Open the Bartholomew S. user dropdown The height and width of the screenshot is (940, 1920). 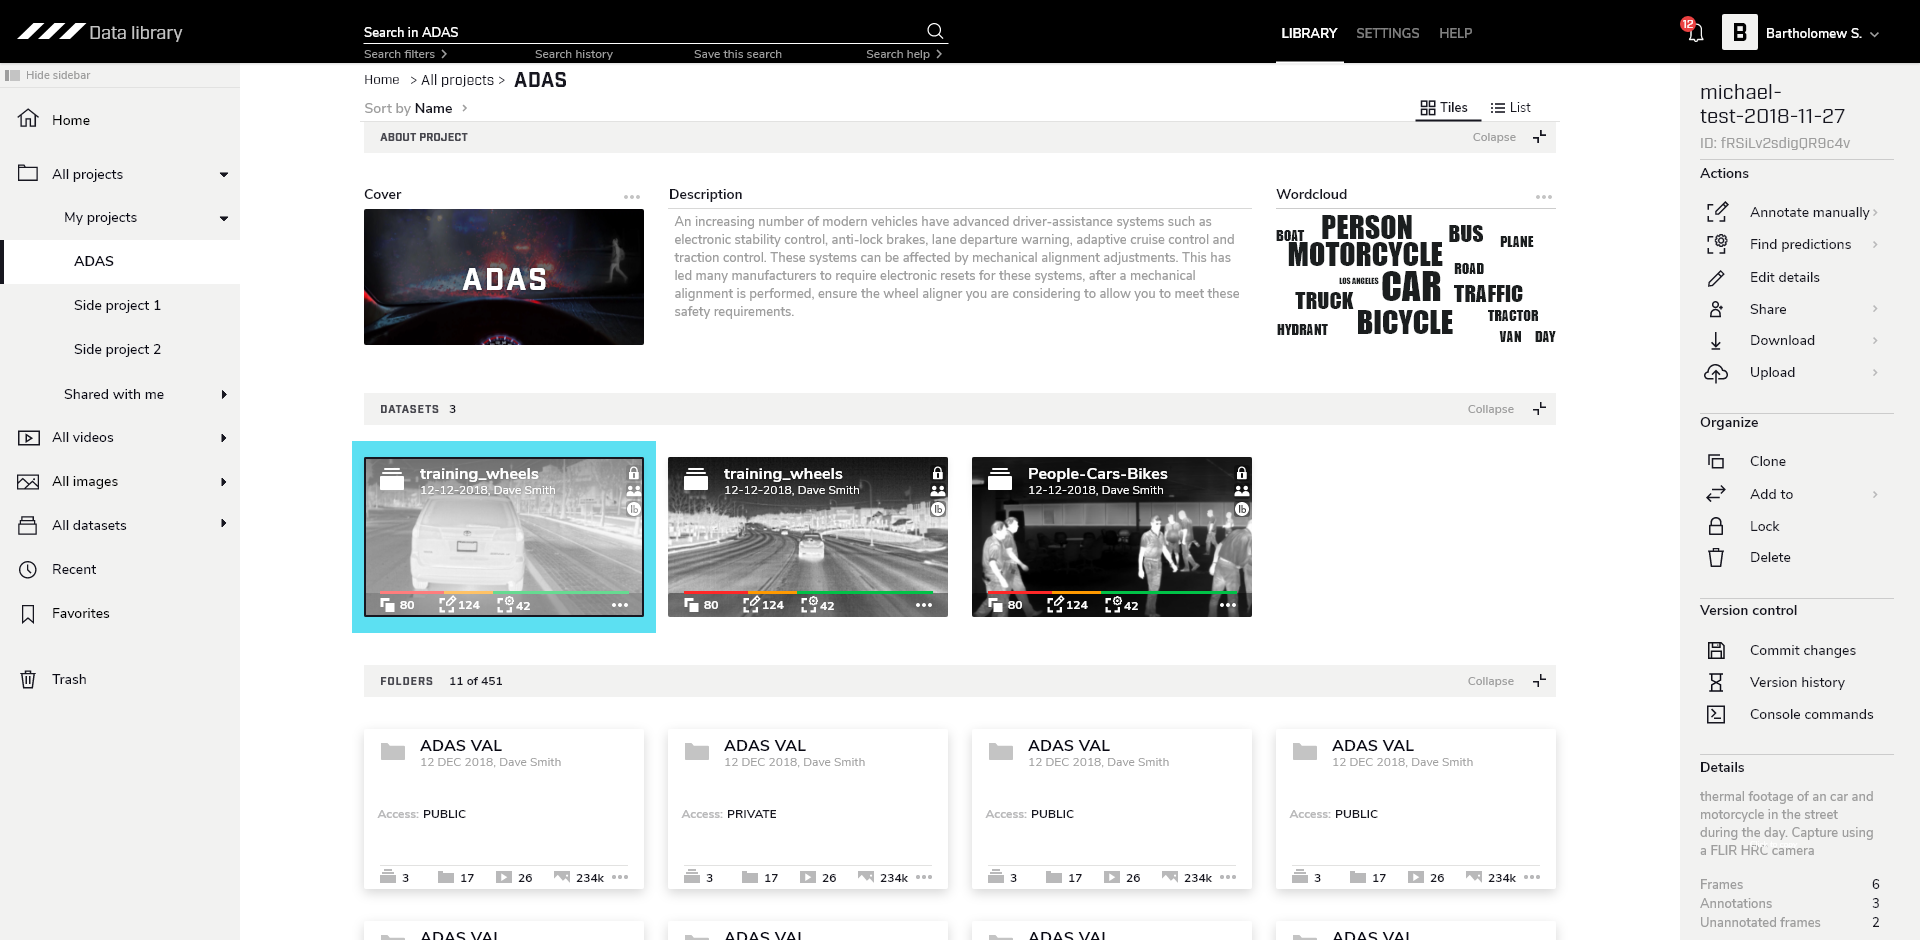[x=1874, y=34]
